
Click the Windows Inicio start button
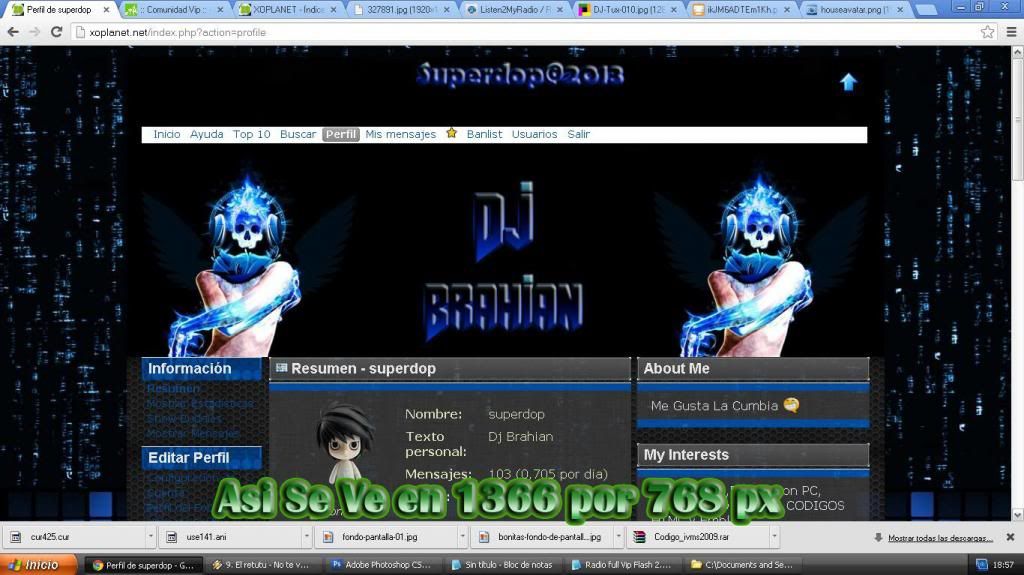click(39, 565)
